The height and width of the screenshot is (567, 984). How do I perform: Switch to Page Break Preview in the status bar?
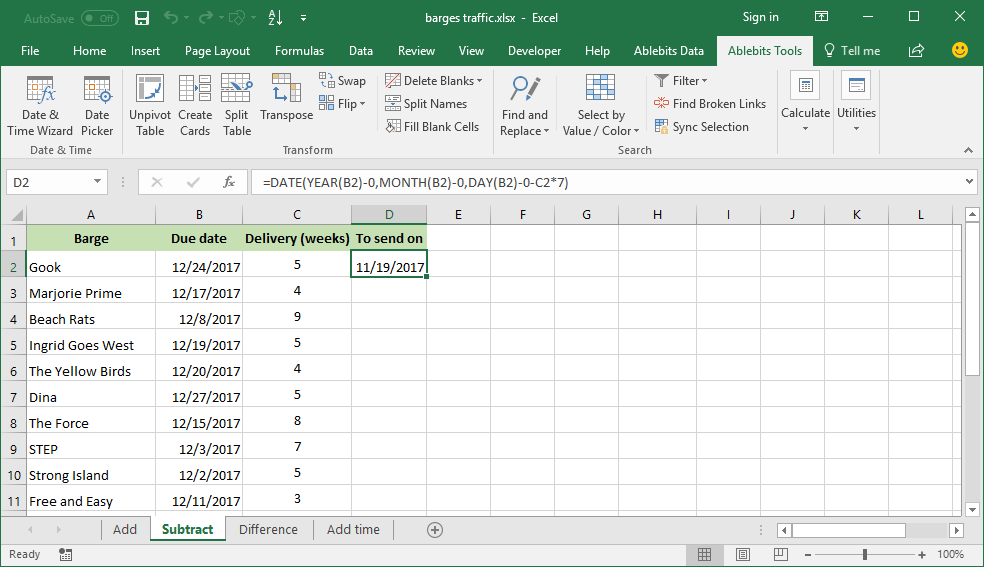pyautogui.click(x=781, y=554)
